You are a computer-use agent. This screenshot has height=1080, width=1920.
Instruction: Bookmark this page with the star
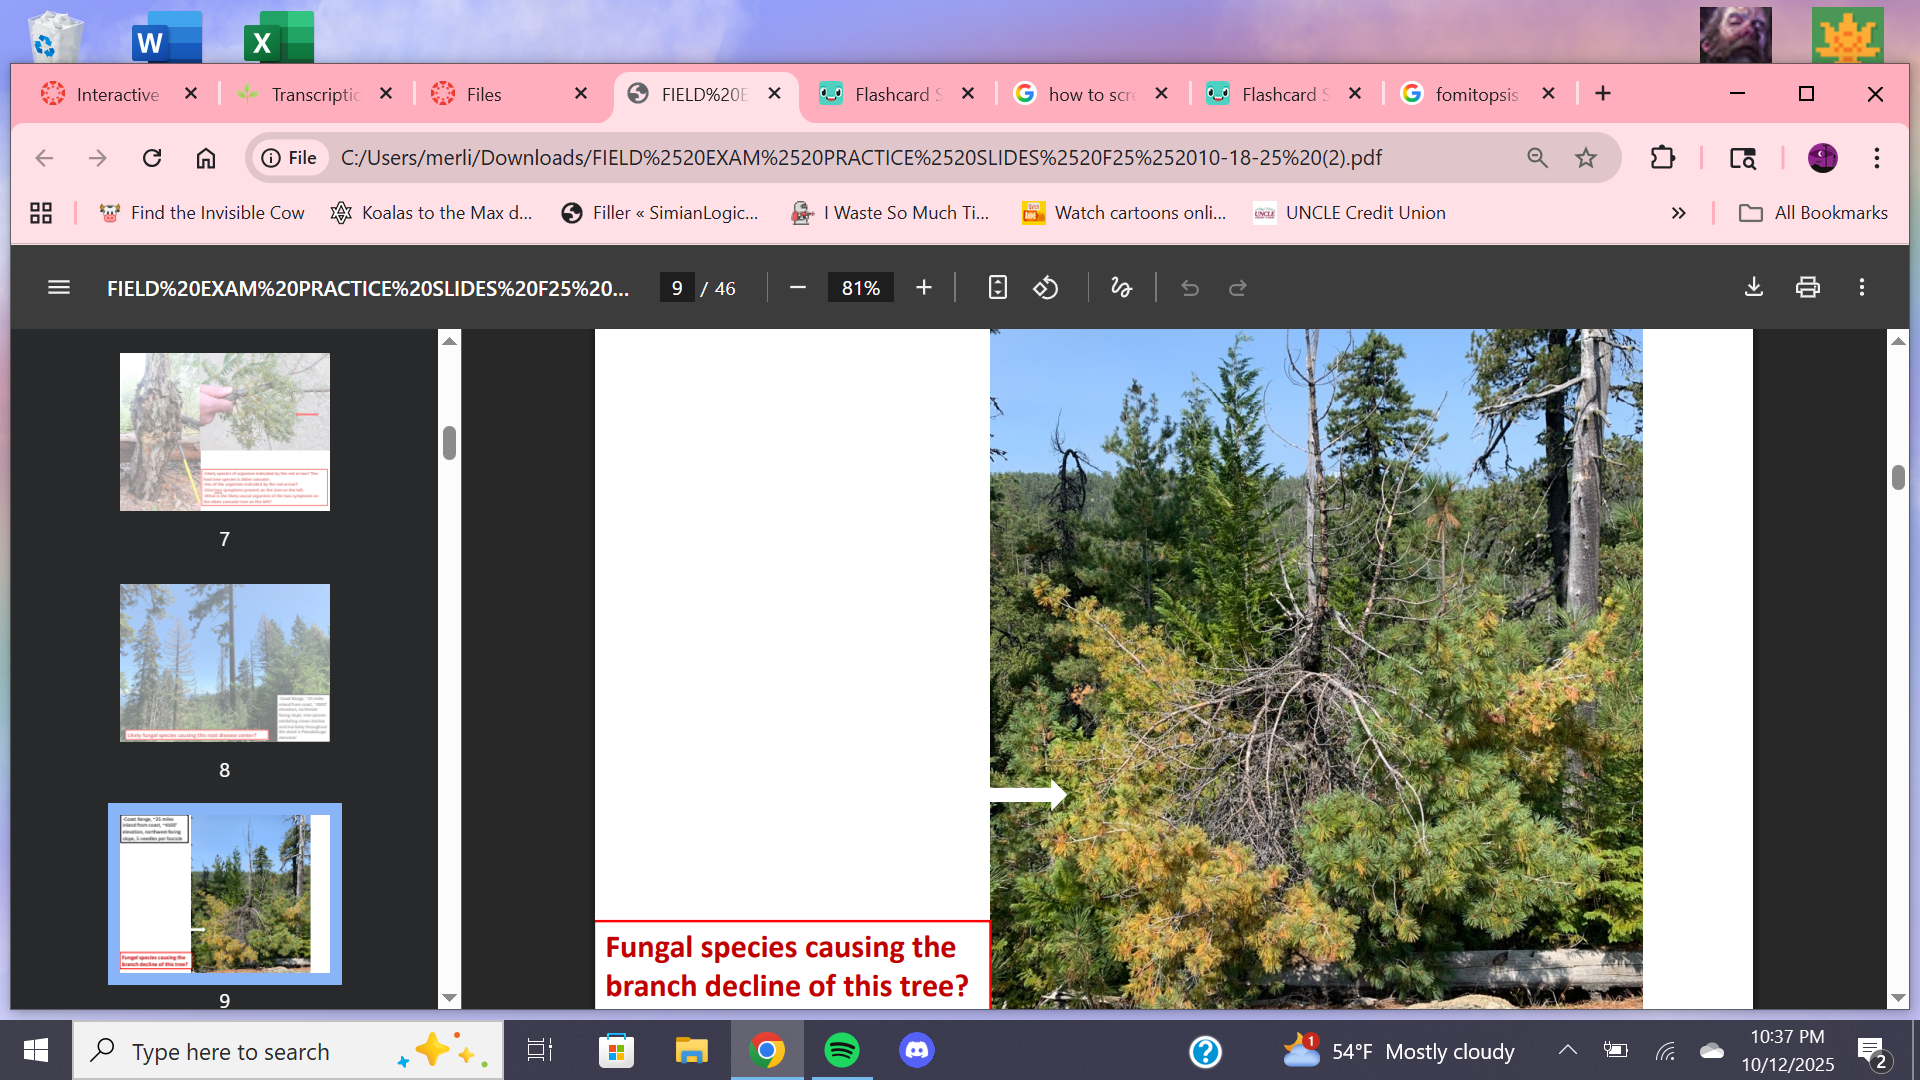pos(1586,158)
